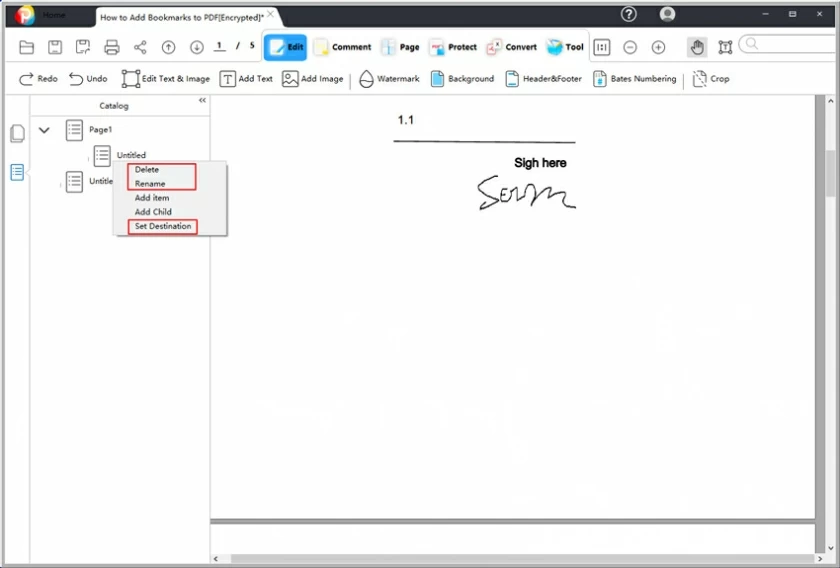
Task: Show the page thumbnails sidebar panel
Action: (17, 133)
